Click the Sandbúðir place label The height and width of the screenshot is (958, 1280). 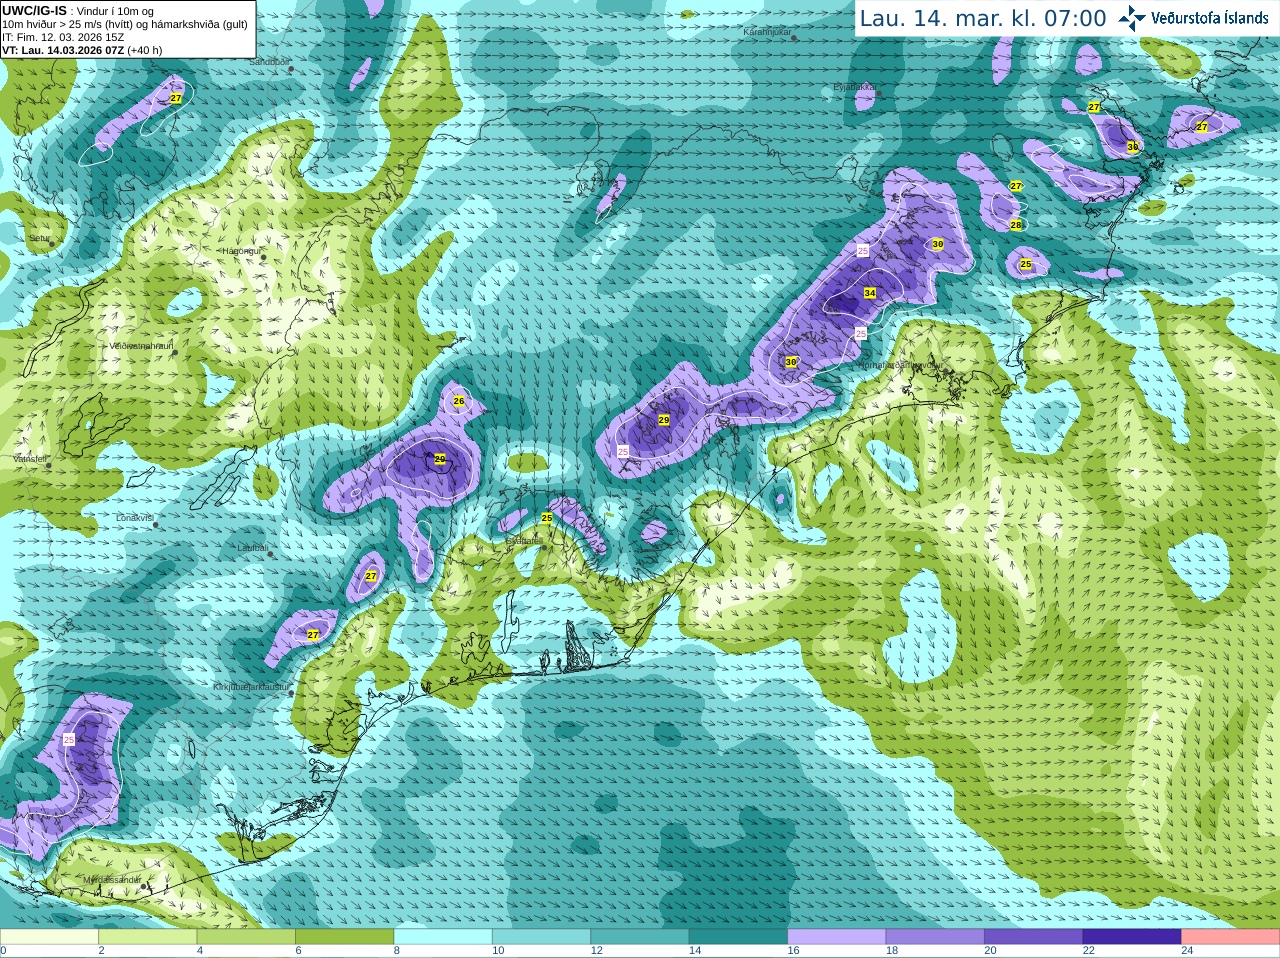[269, 62]
